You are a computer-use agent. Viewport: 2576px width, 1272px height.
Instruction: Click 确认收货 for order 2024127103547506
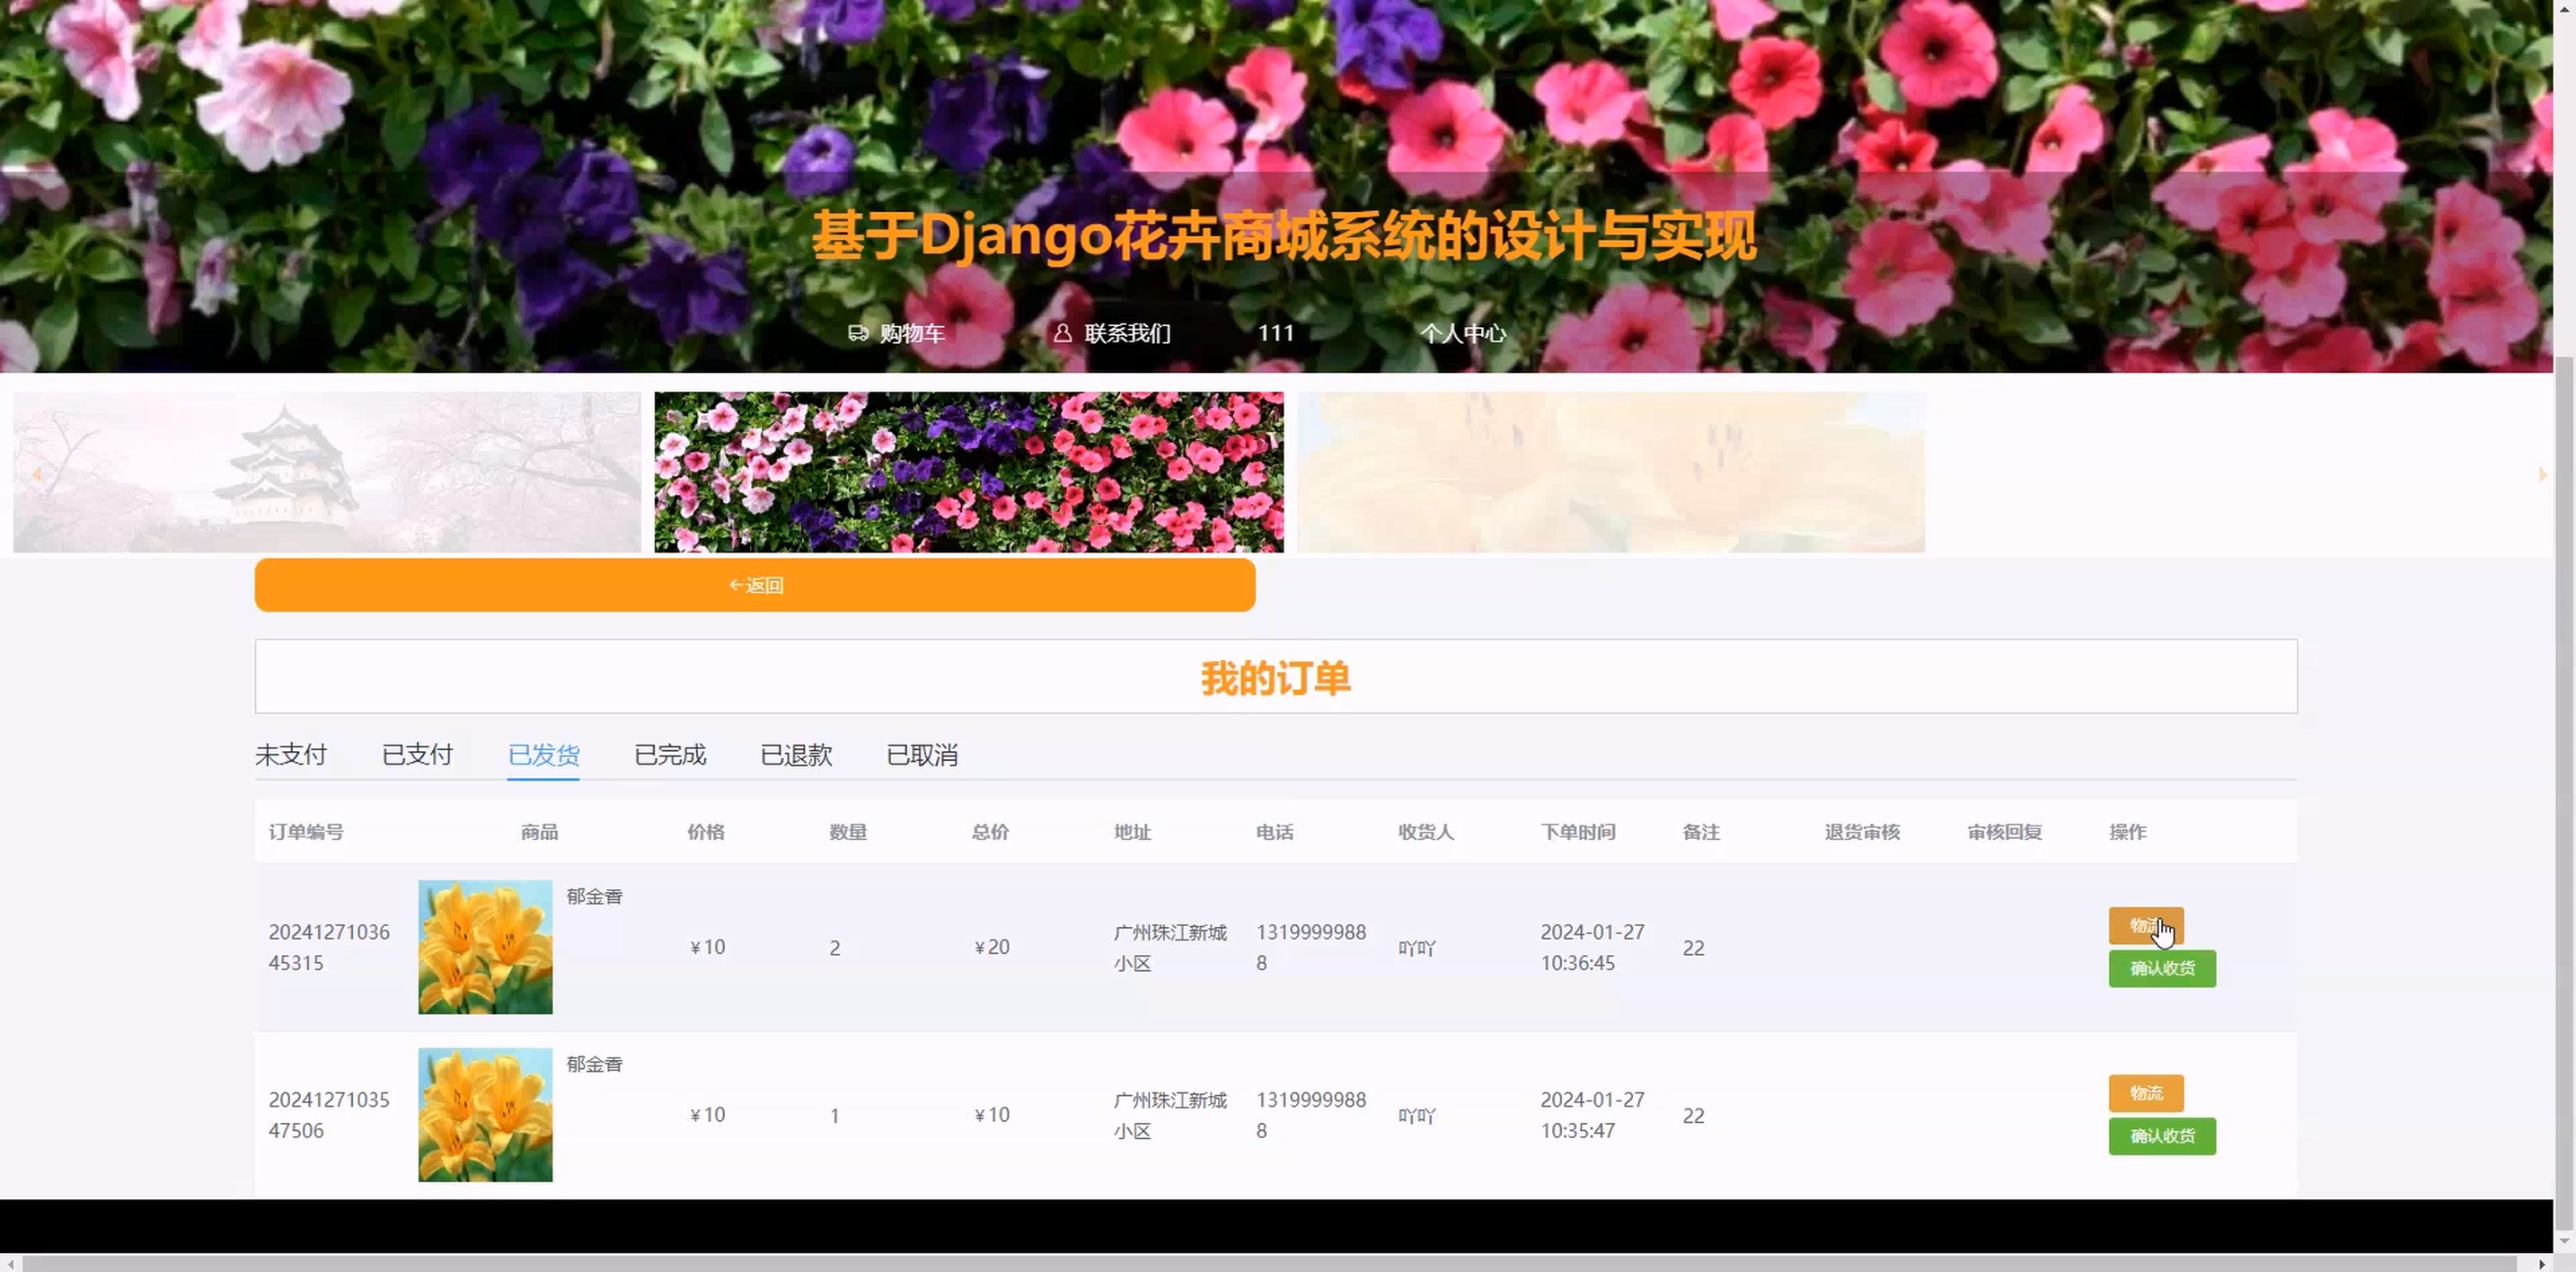click(x=2162, y=1136)
